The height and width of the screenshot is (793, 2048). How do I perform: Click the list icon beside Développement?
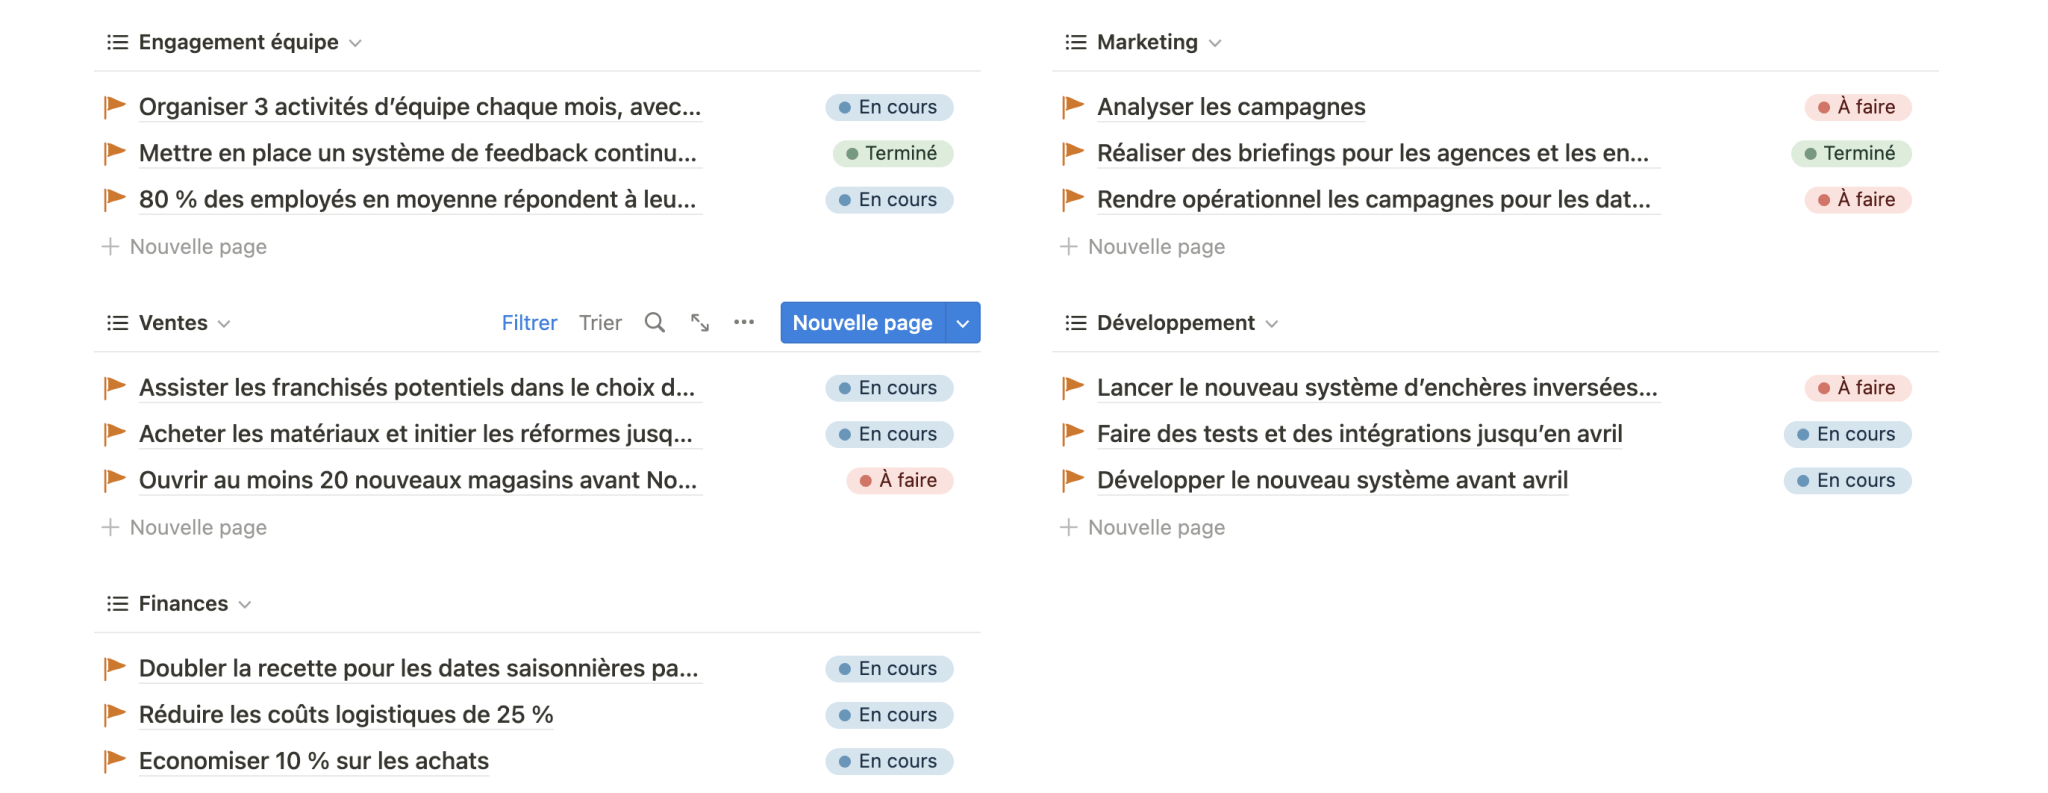[1076, 323]
